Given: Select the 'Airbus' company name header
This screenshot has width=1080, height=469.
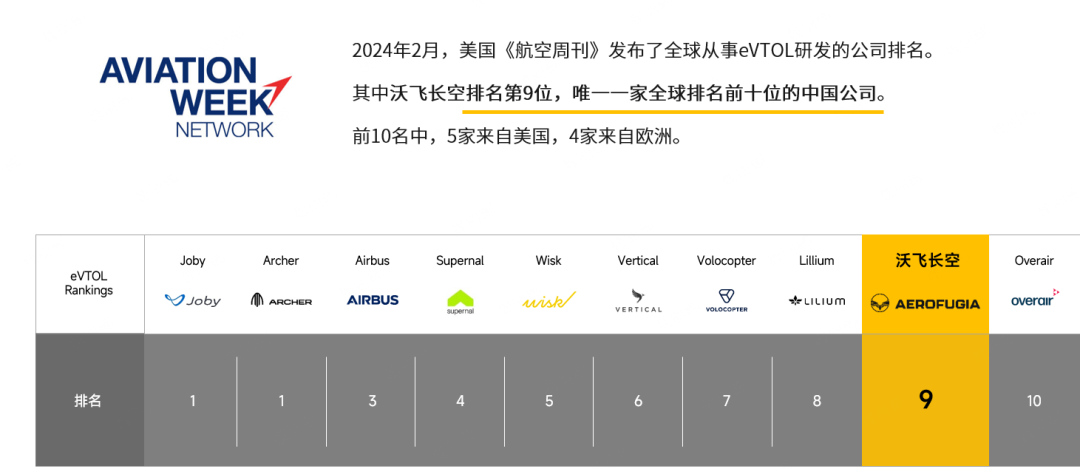Looking at the screenshot, I should click(x=373, y=261).
